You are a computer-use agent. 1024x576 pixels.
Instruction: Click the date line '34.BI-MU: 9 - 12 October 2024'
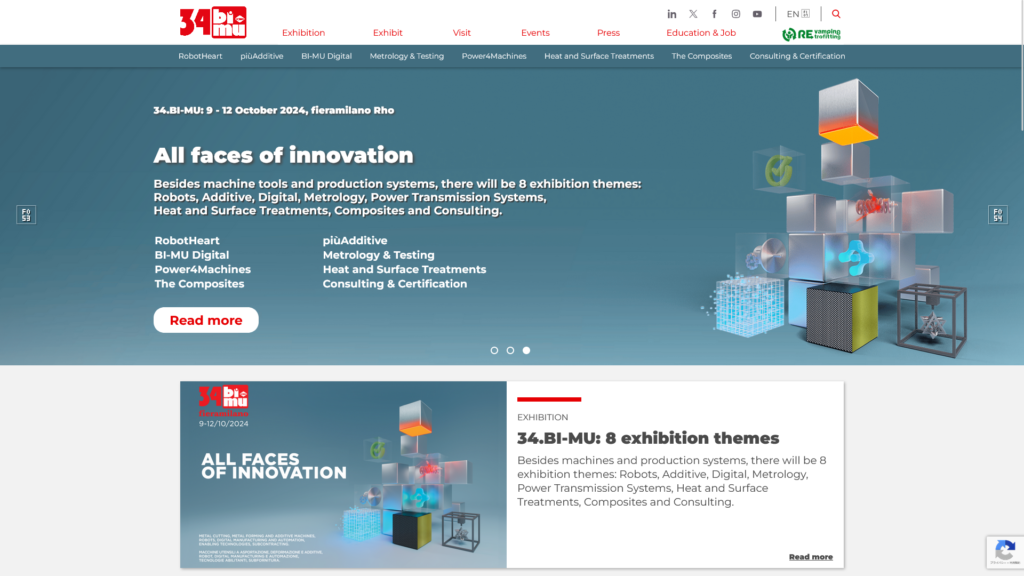pyautogui.click(x=274, y=110)
